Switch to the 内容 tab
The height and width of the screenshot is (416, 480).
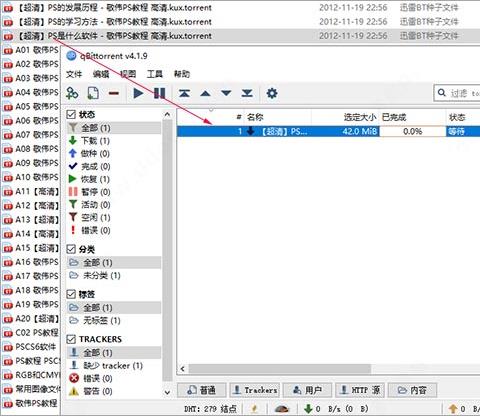point(412,390)
